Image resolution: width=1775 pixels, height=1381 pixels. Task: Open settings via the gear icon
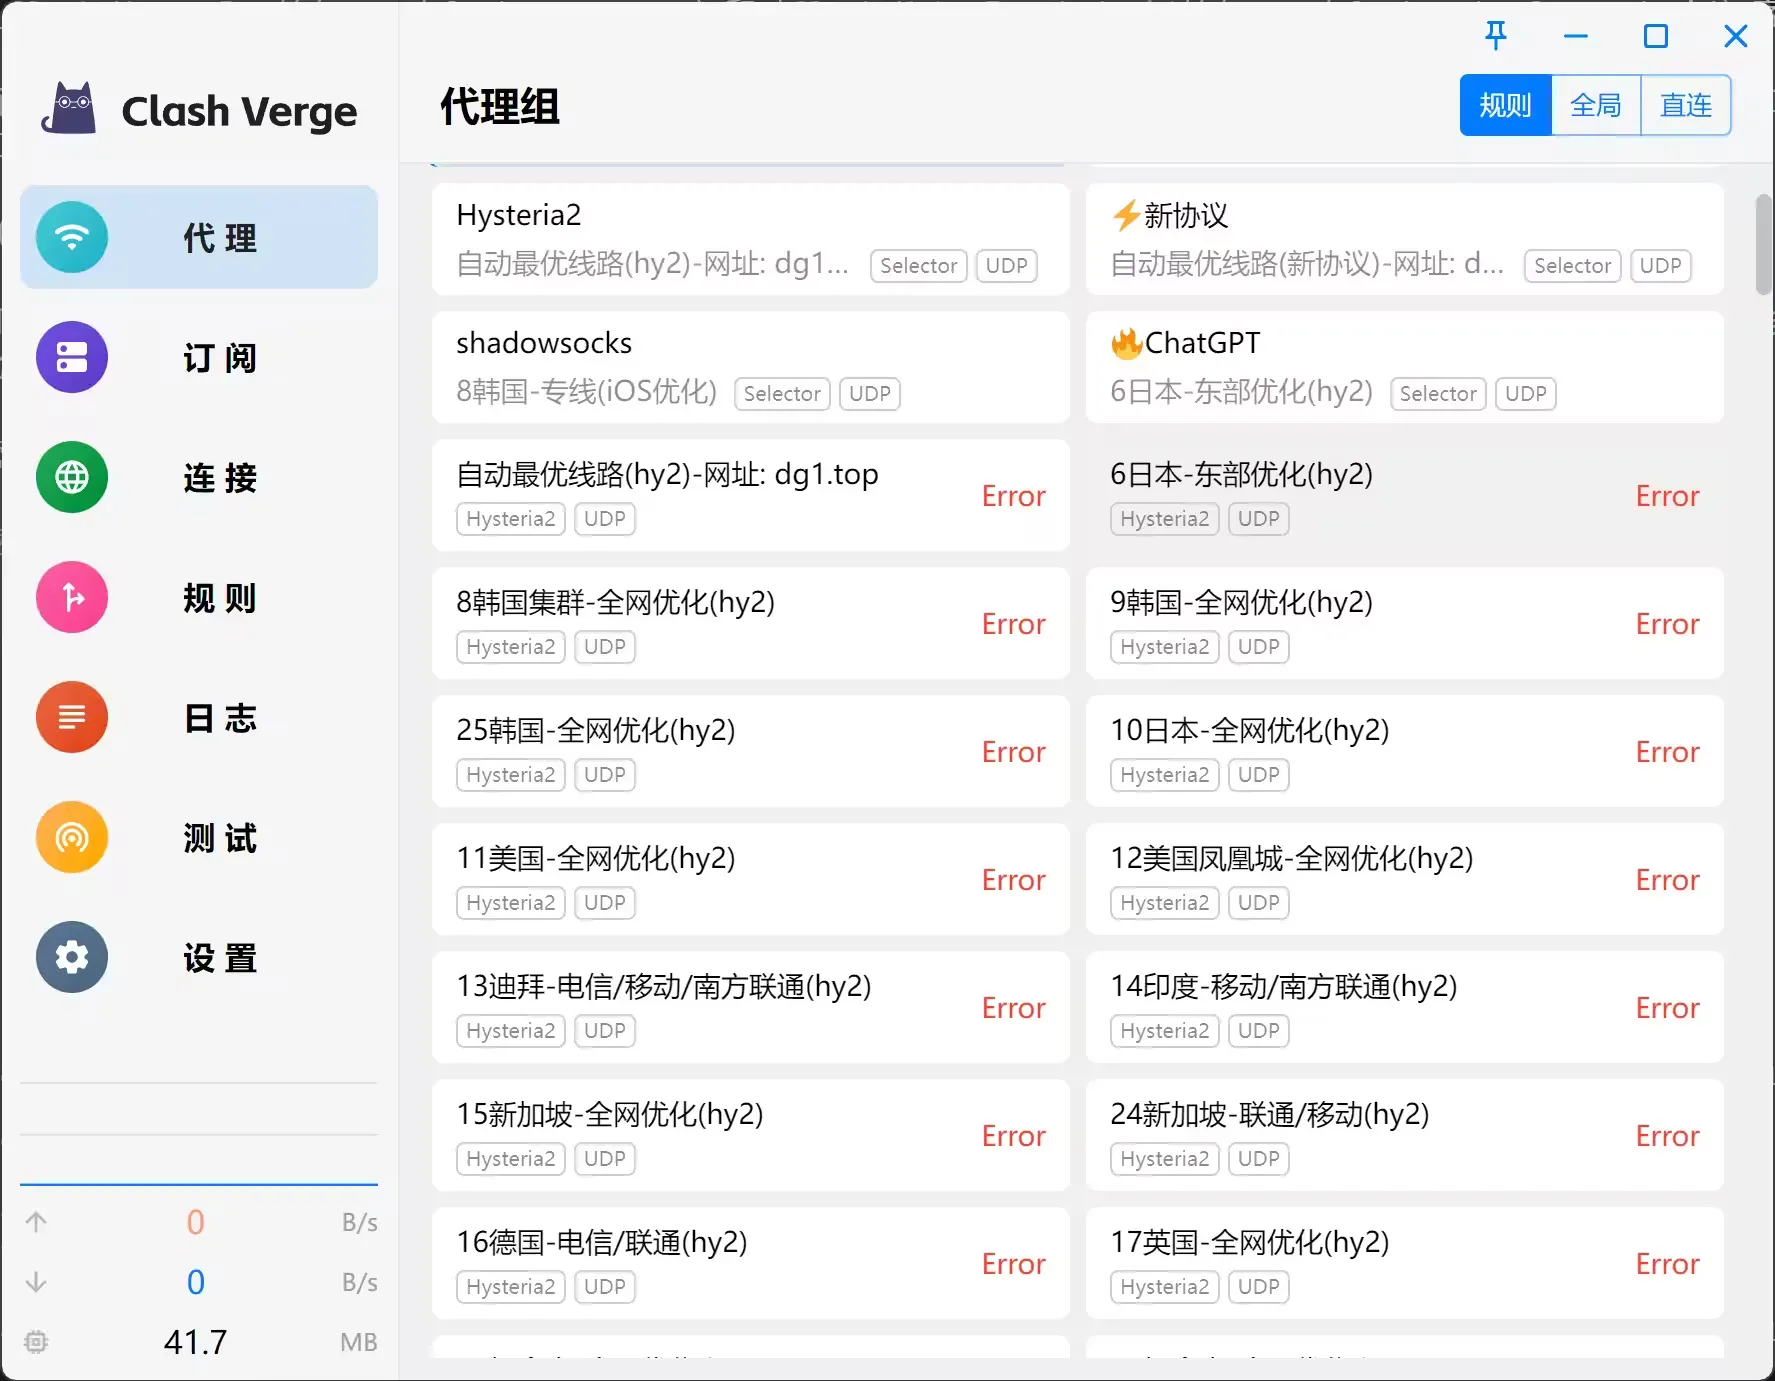click(72, 958)
